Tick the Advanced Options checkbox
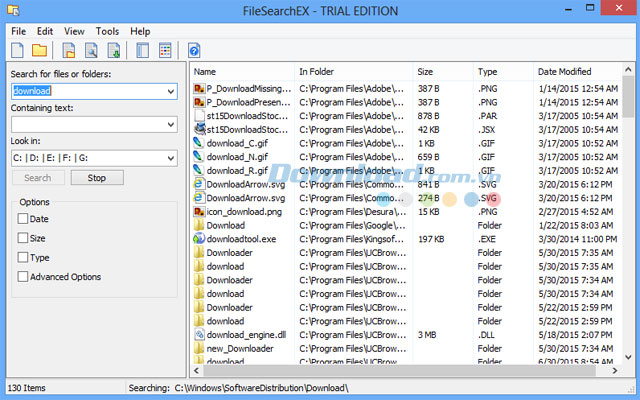 click(x=23, y=277)
